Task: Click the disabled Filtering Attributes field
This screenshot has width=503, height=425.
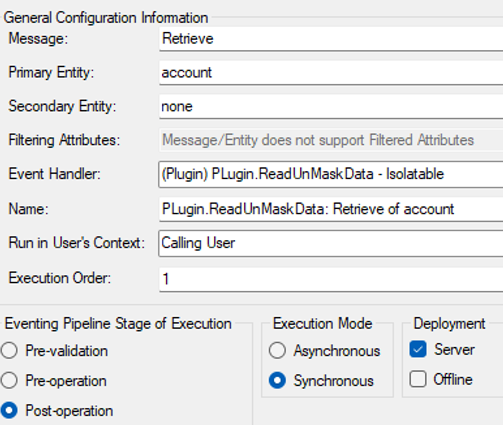Action: coord(331,140)
